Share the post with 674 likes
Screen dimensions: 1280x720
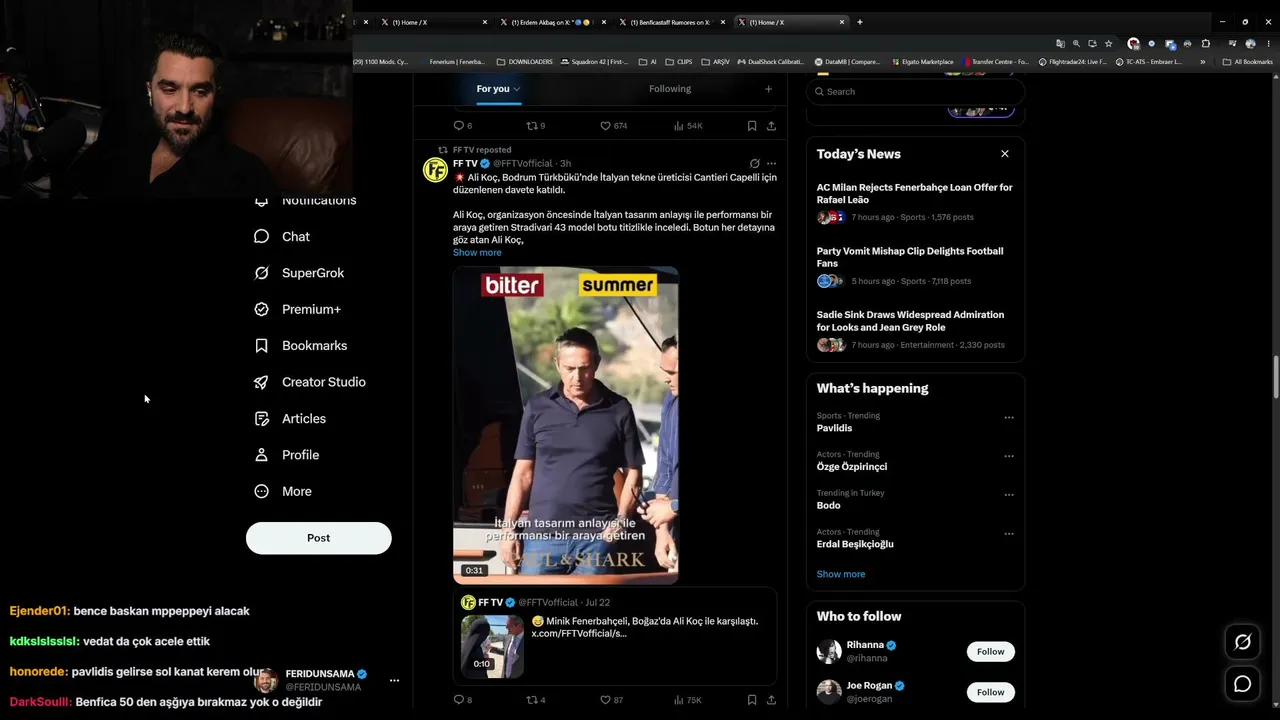[771, 126]
